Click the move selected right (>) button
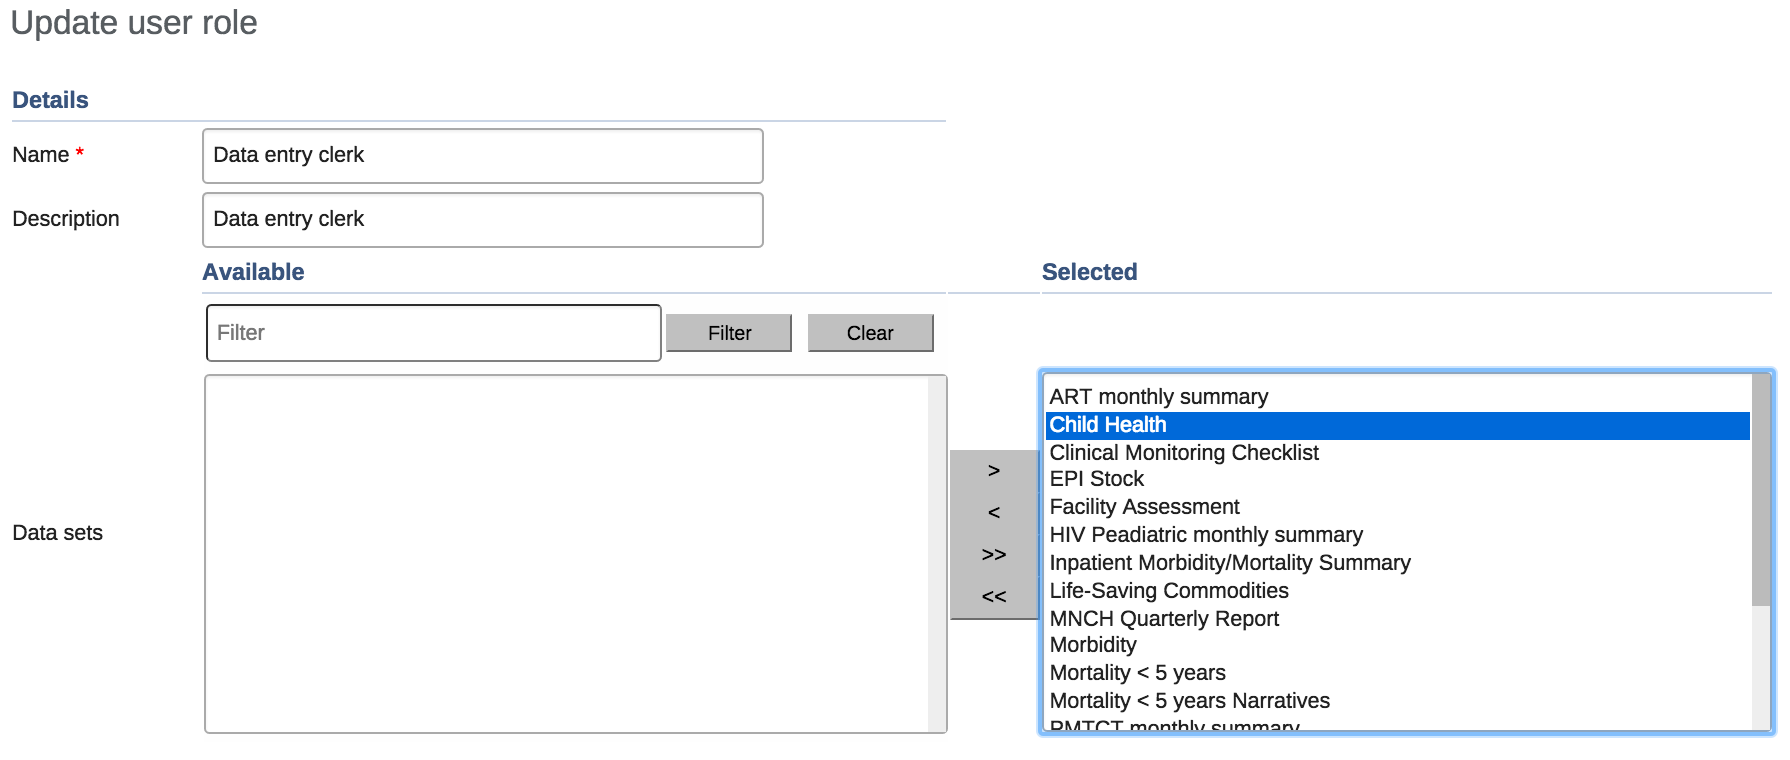The image size is (1790, 760). click(x=993, y=471)
